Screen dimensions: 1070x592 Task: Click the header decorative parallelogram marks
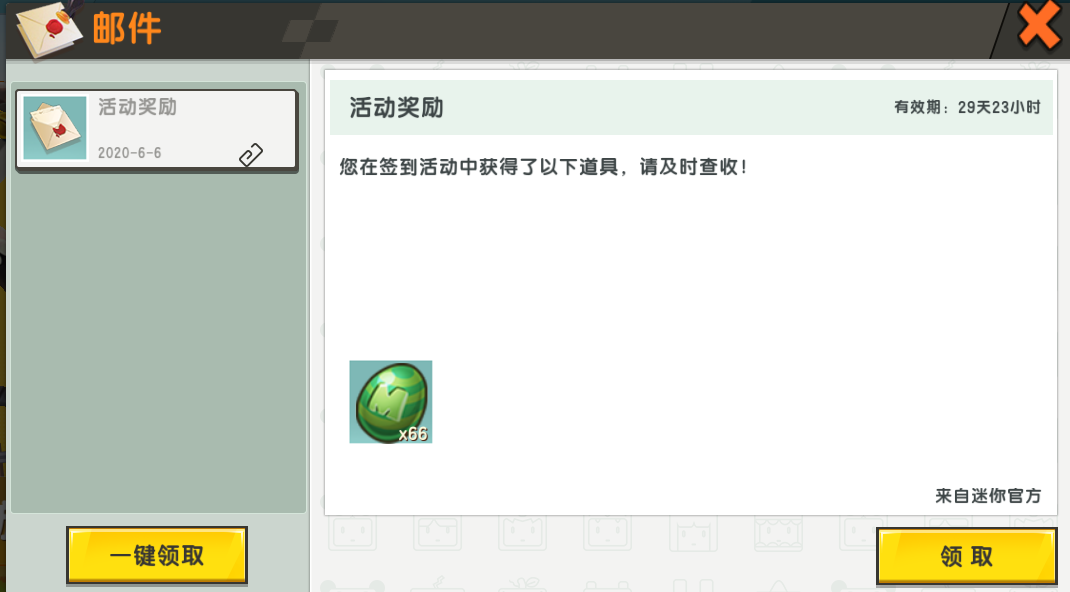click(x=311, y=31)
